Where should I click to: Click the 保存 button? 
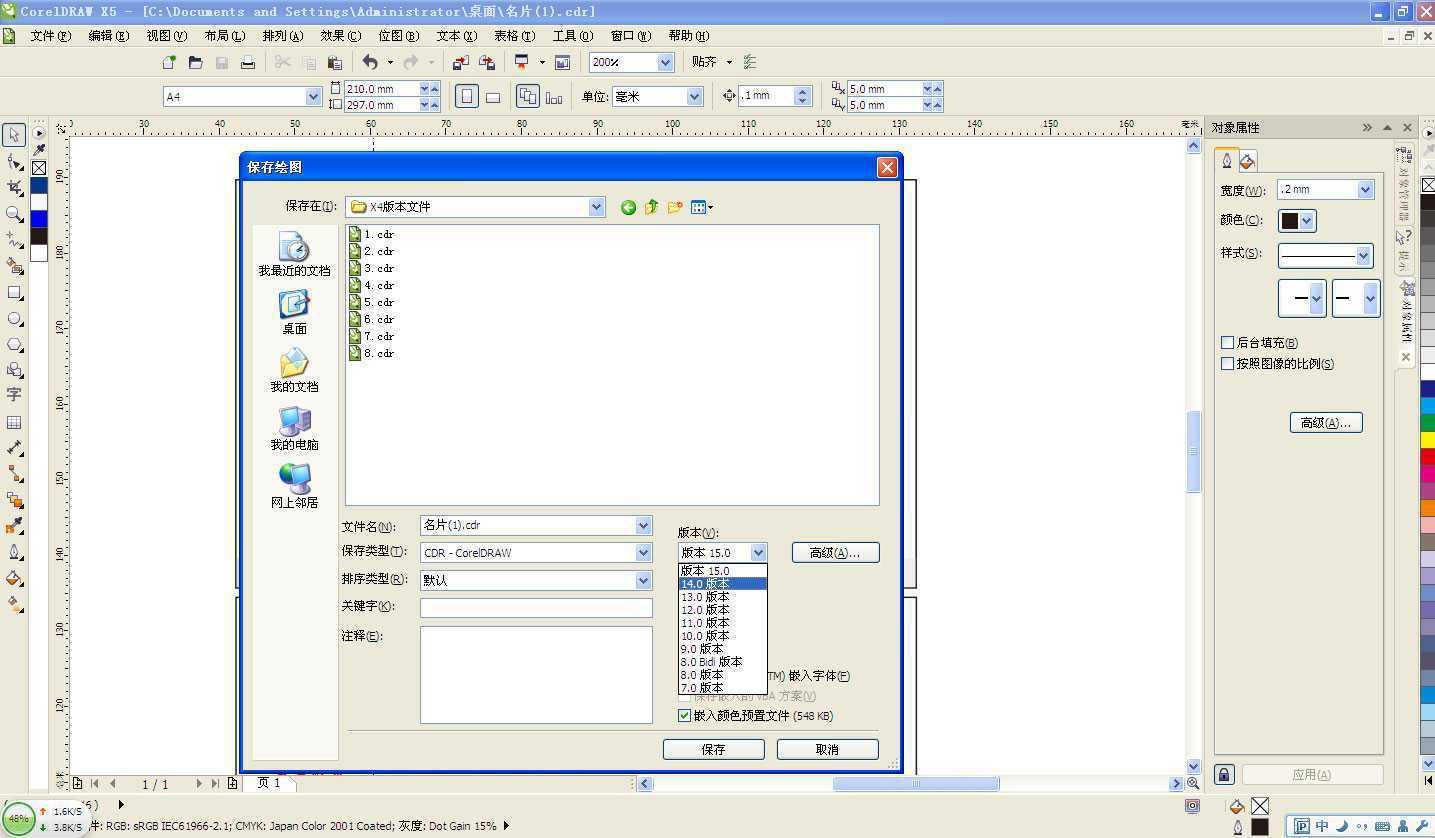pos(714,749)
